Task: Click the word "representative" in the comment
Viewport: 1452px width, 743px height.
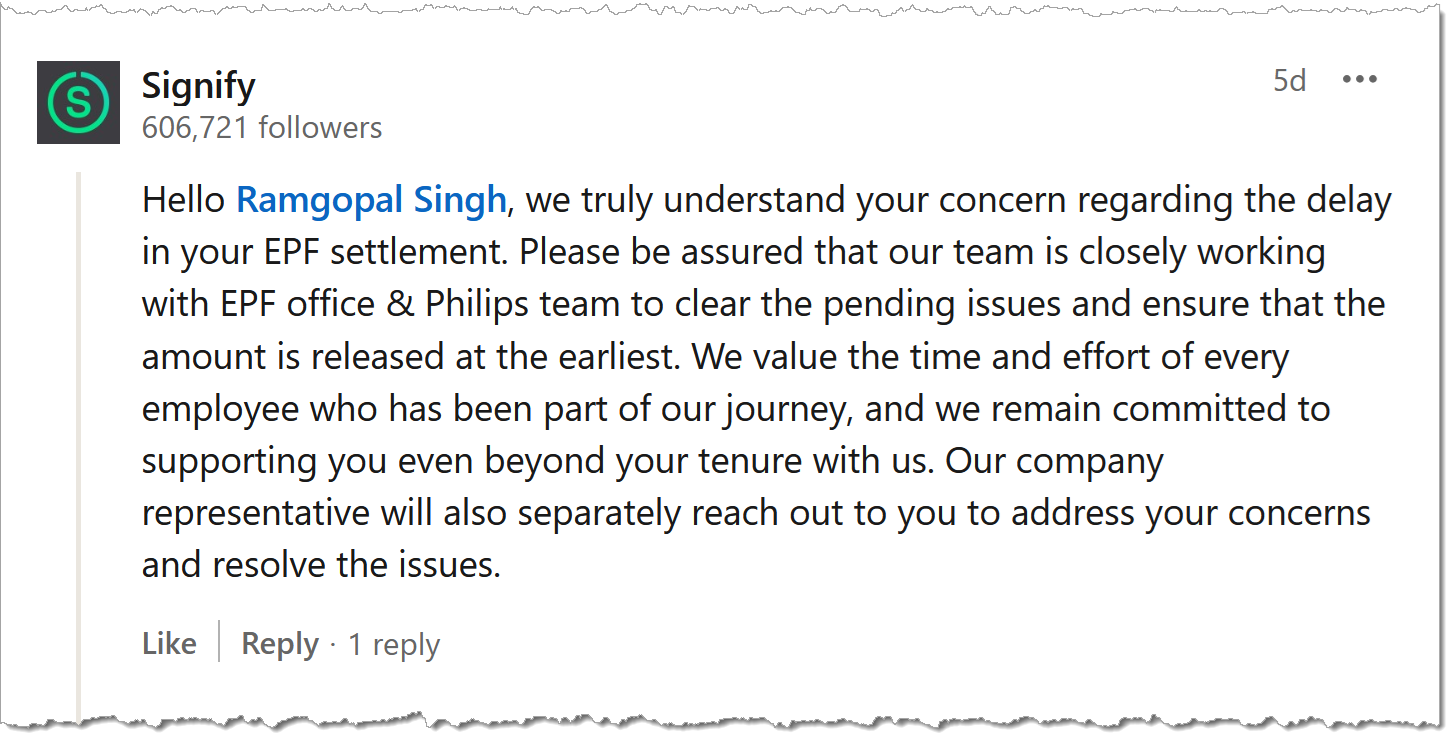Action: click(255, 513)
